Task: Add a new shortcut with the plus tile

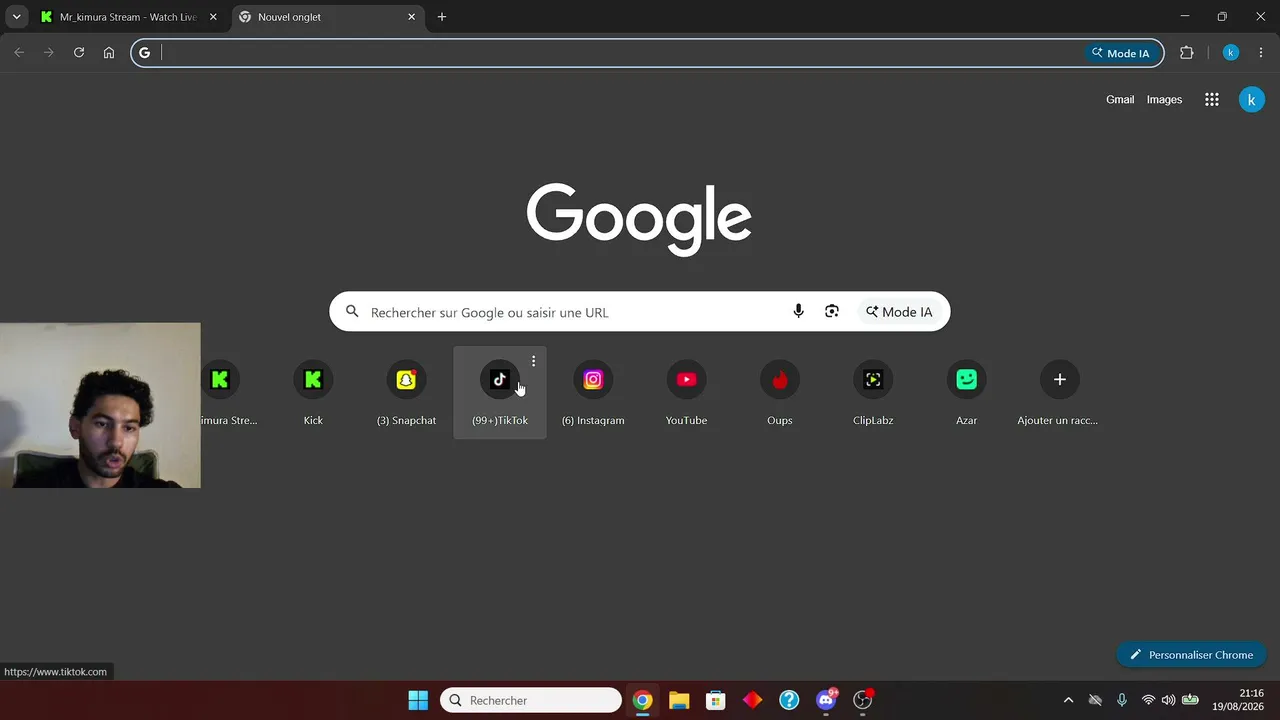Action: pos(1059,393)
